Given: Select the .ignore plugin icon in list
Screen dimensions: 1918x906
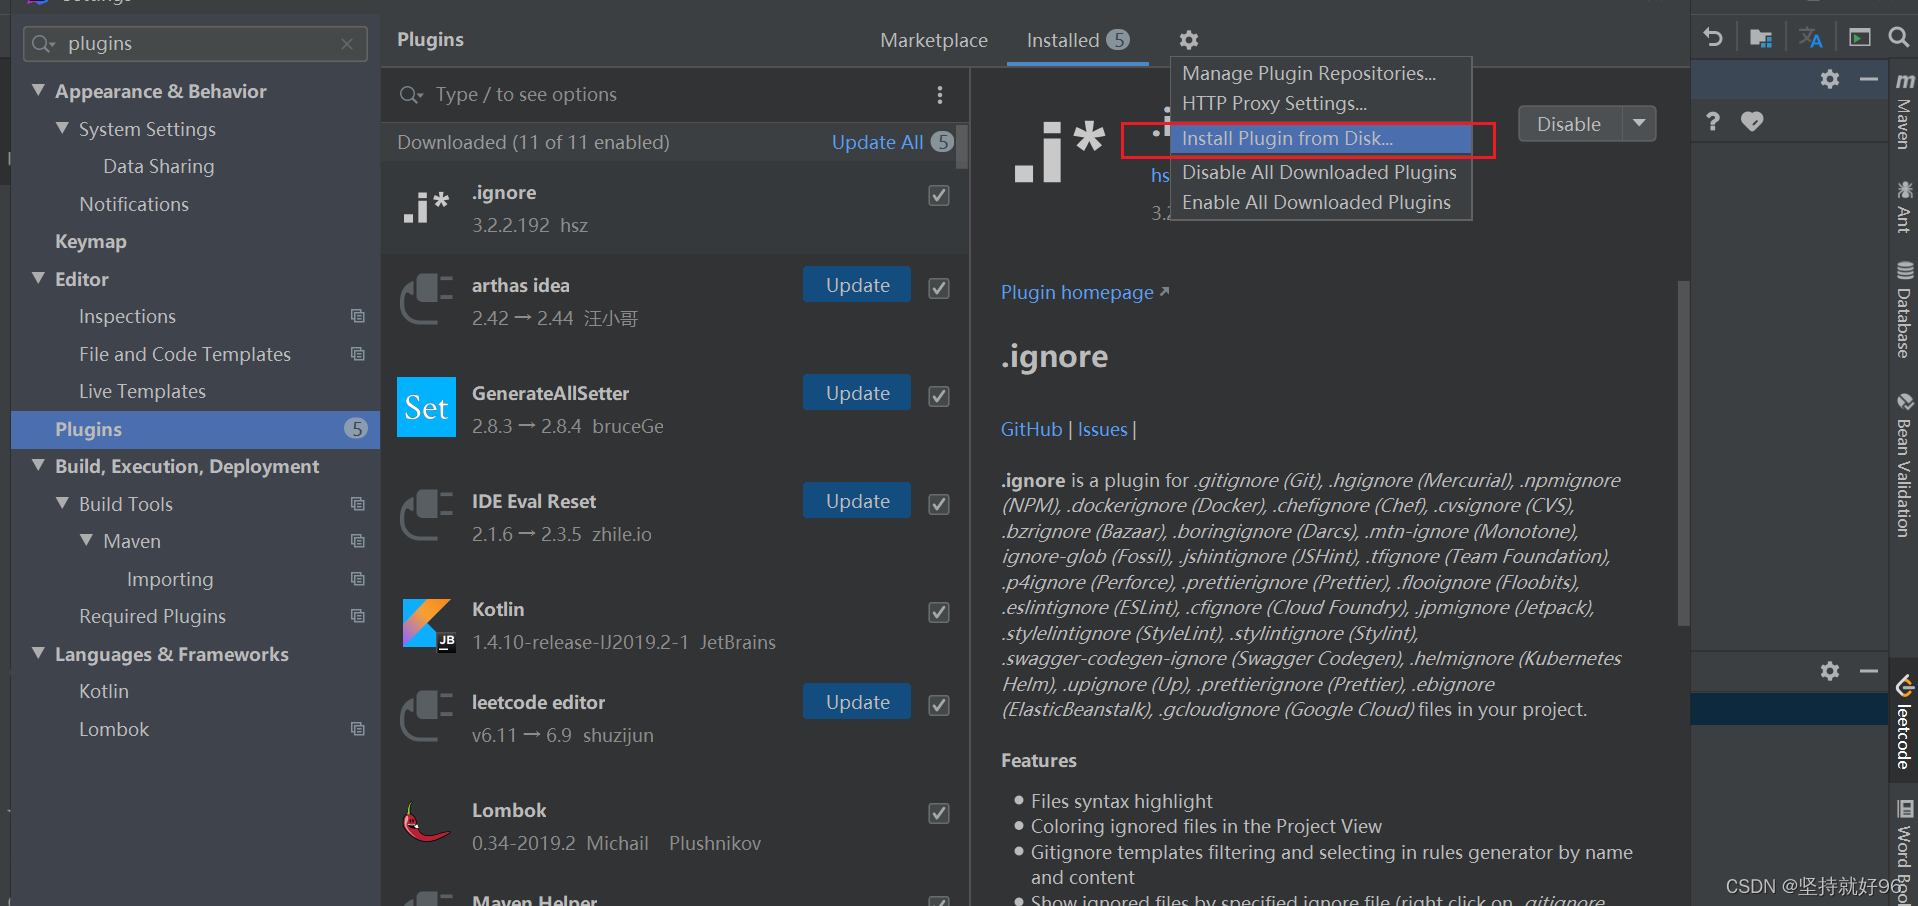Looking at the screenshot, I should coord(426,208).
